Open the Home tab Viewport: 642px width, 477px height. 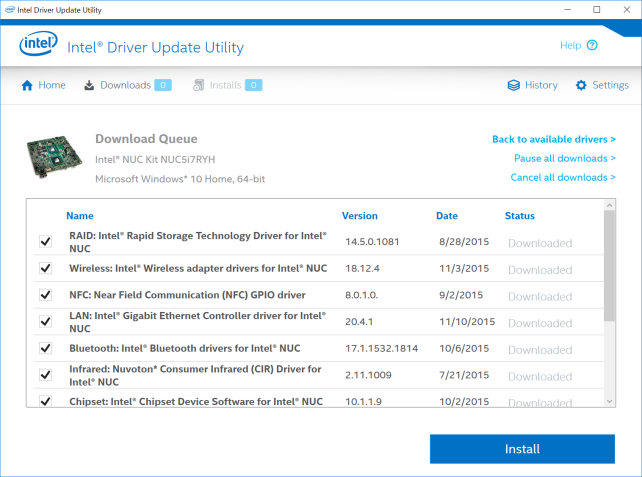(43, 85)
